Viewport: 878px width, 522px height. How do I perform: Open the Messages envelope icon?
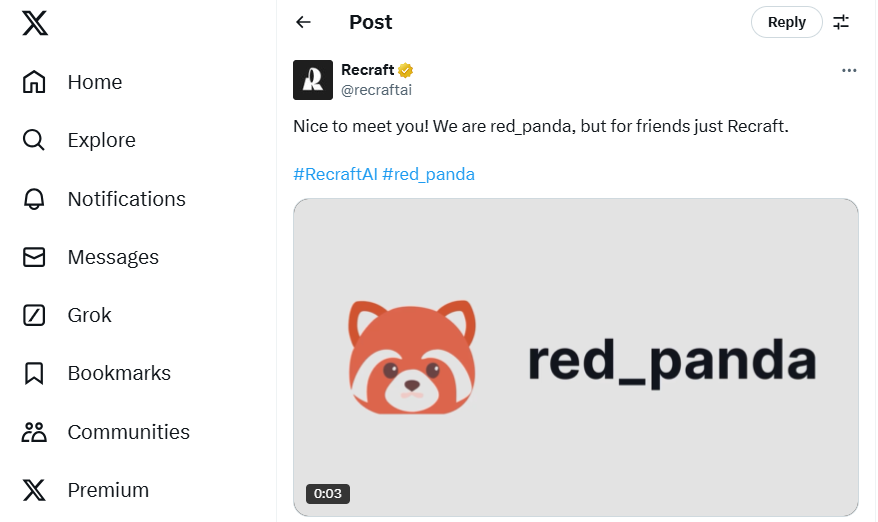pyautogui.click(x=34, y=257)
